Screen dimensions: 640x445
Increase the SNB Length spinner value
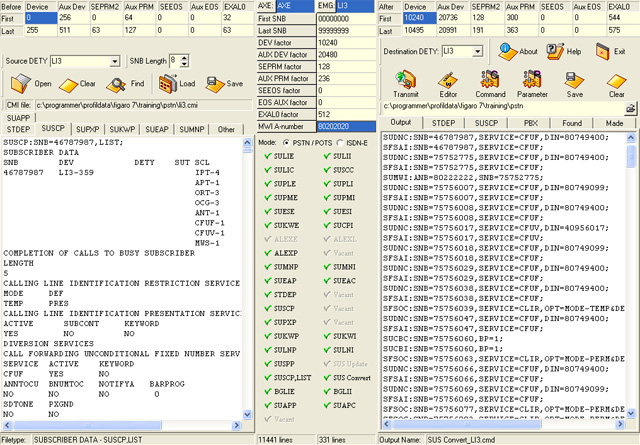[183, 57]
